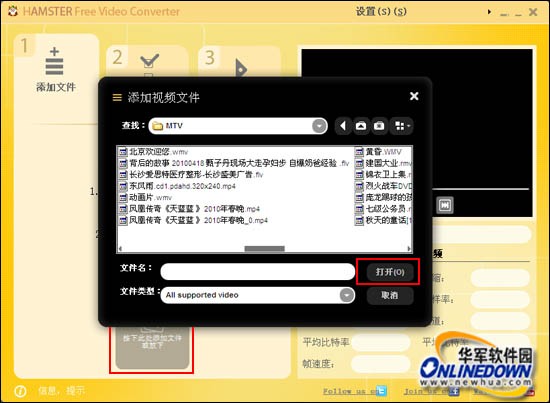The image size is (550, 403).
Task: Select file 东风雨.cd1.pdahd.320x240.mp4
Action: pos(182,186)
